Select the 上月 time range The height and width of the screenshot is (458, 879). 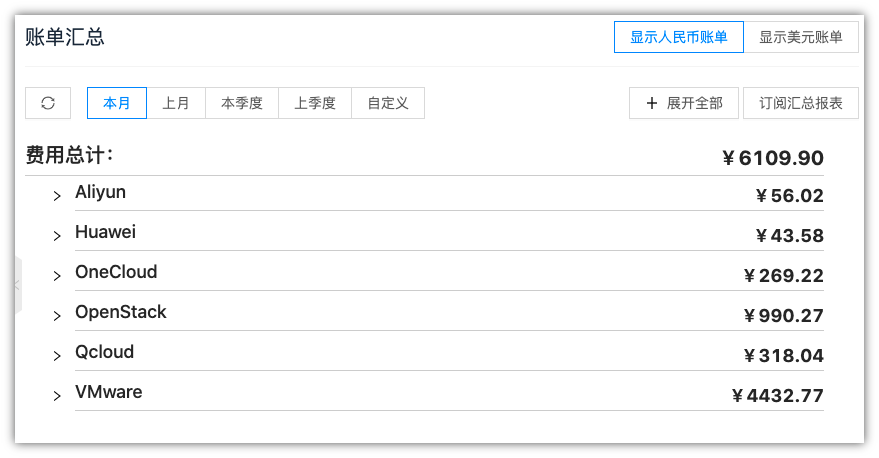[176, 103]
